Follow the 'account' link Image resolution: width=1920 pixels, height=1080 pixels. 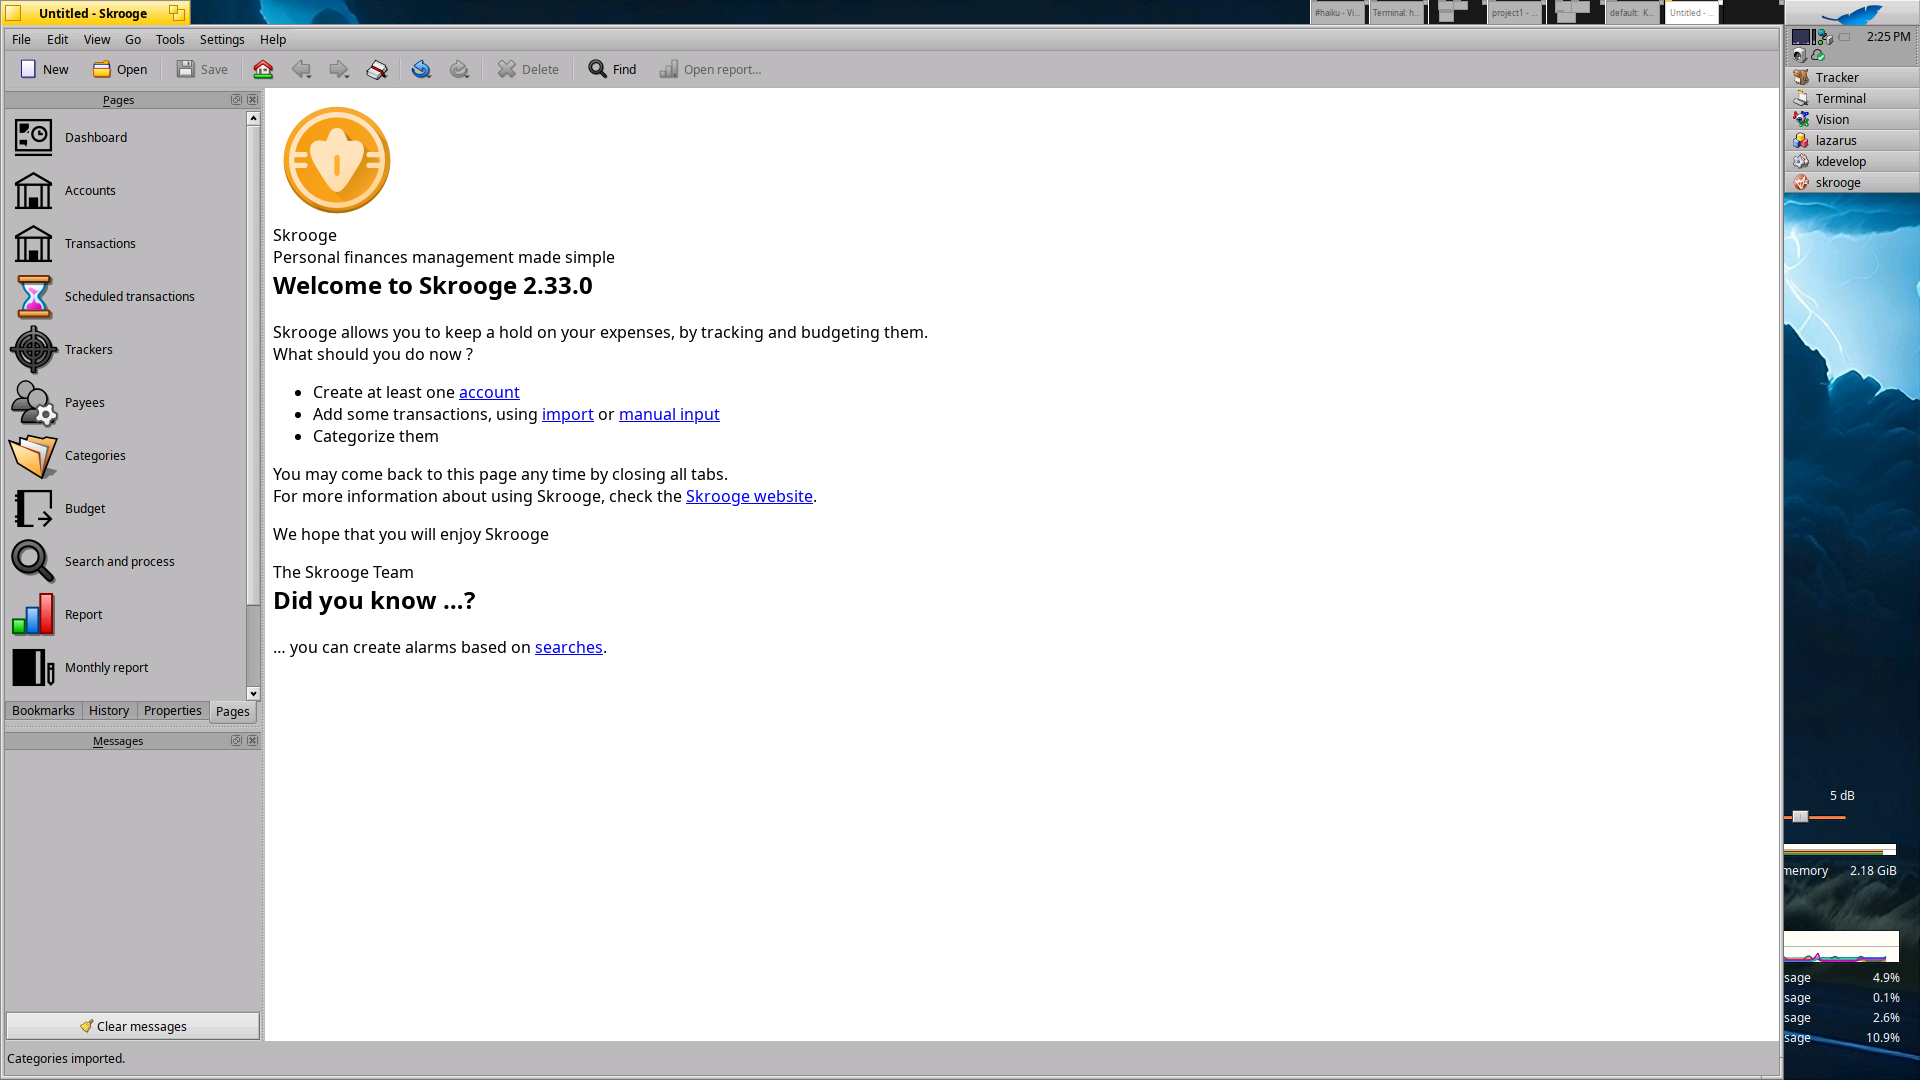point(489,392)
